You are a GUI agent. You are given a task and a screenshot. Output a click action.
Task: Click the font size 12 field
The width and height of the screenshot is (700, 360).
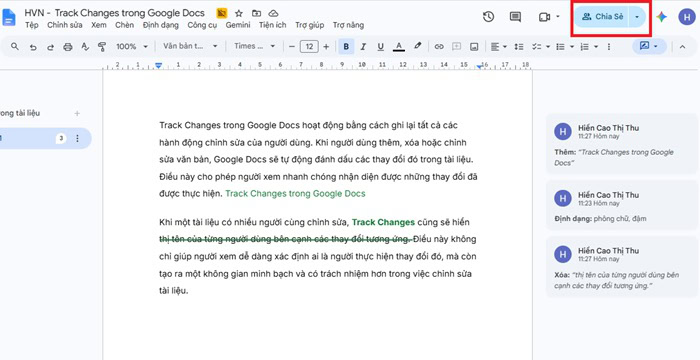(309, 46)
